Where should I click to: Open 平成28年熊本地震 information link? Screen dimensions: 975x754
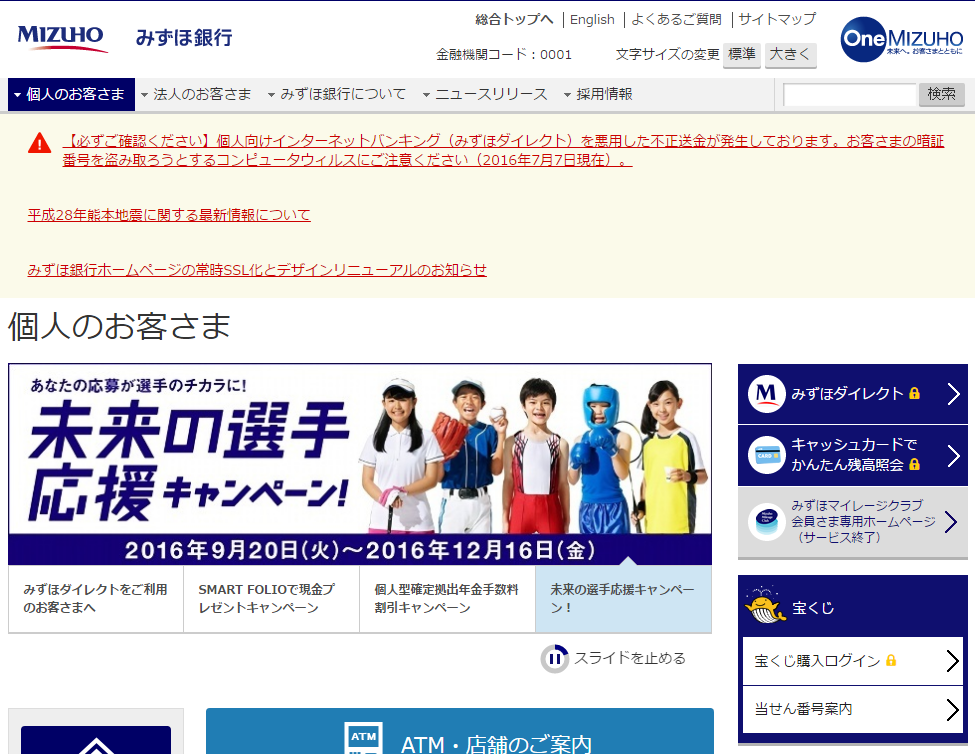tap(169, 215)
